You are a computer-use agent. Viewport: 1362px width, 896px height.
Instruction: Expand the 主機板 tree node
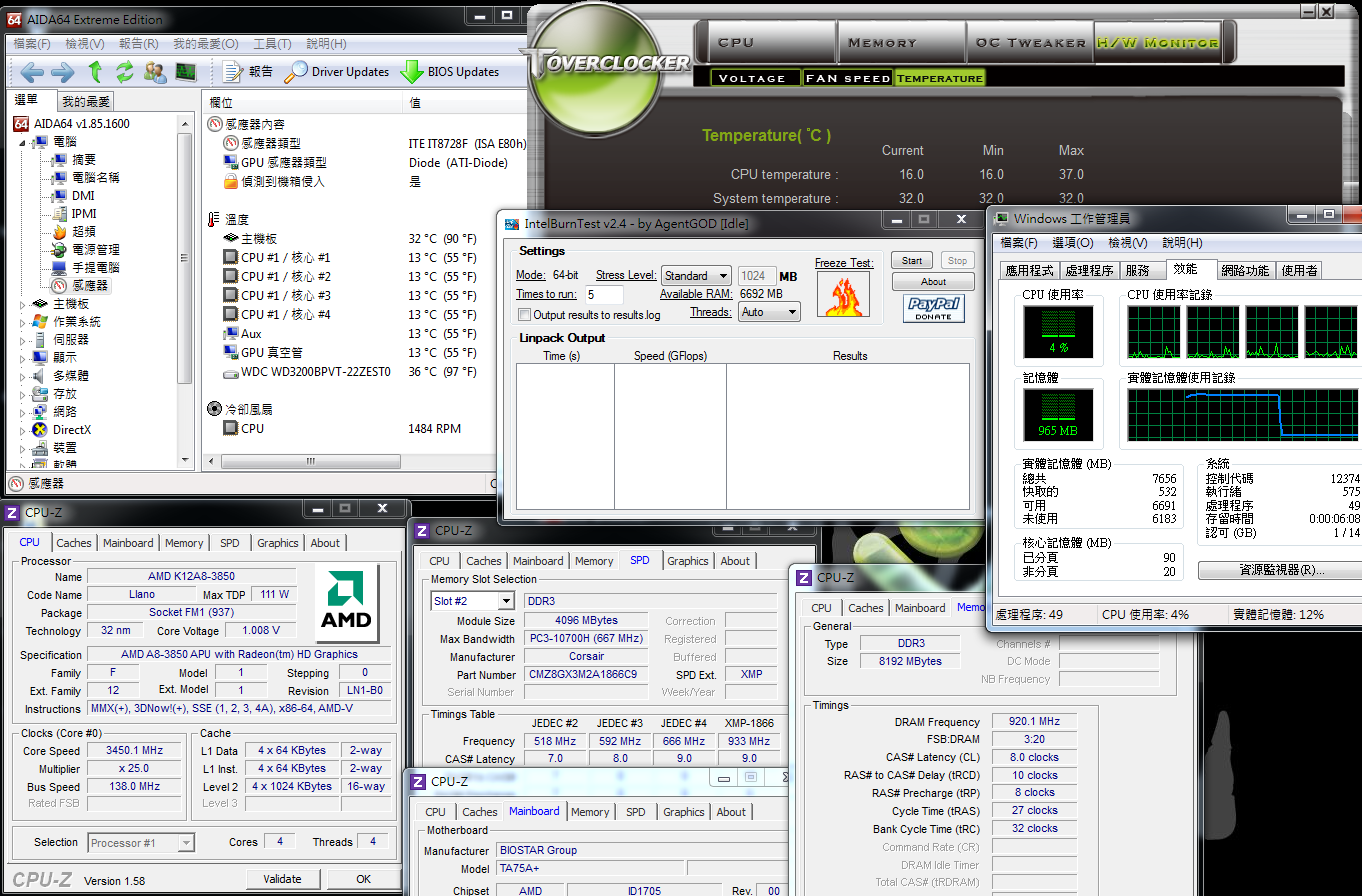pos(22,304)
